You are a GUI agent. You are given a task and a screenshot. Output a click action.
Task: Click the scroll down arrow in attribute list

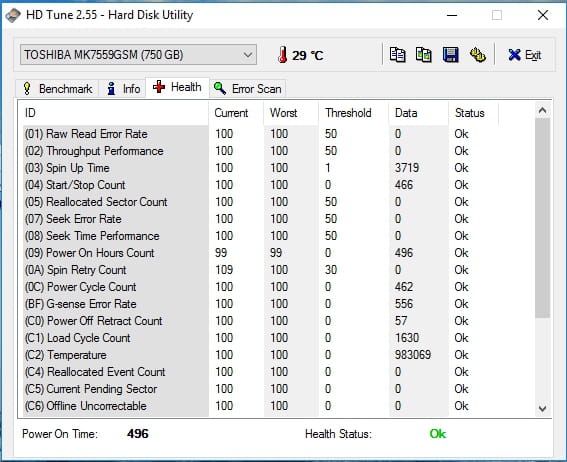pyautogui.click(x=542, y=408)
